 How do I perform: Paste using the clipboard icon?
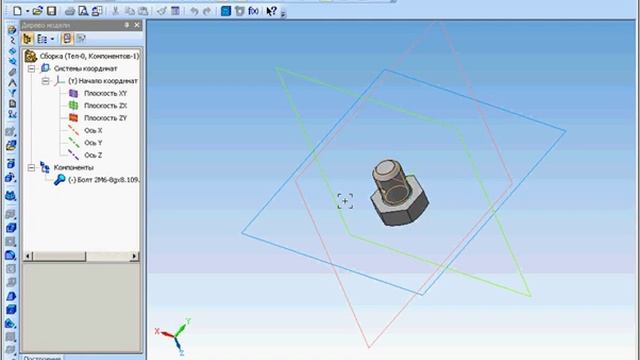coord(143,11)
